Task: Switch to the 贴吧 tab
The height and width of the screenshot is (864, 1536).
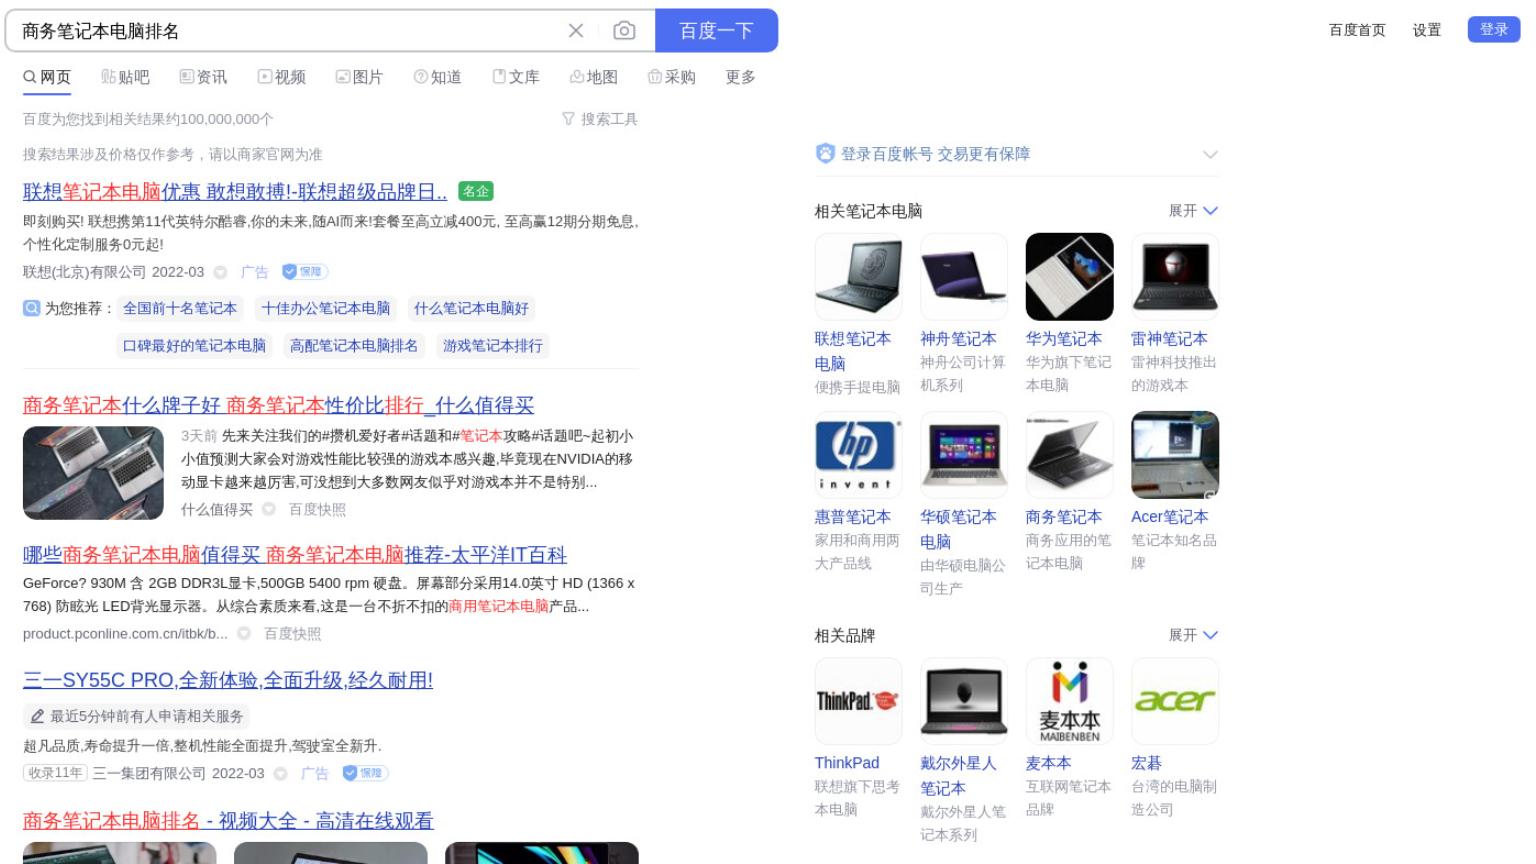Action: [x=125, y=77]
